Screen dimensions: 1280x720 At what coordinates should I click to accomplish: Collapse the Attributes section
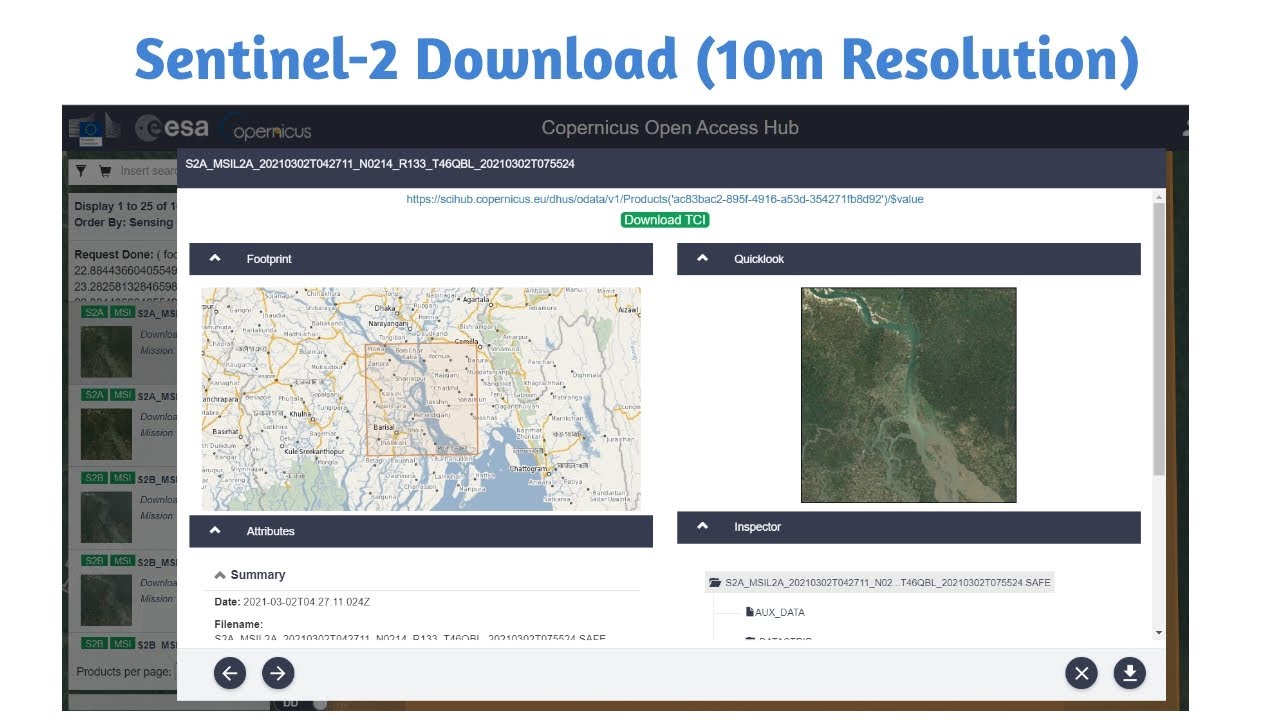pos(215,531)
